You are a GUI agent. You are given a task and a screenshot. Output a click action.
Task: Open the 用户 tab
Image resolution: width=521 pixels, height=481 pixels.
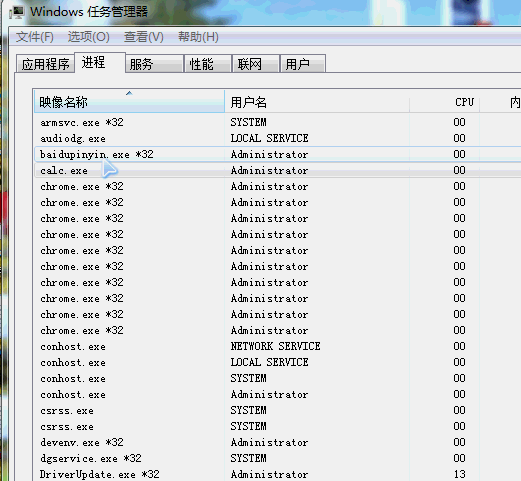[x=303, y=64]
